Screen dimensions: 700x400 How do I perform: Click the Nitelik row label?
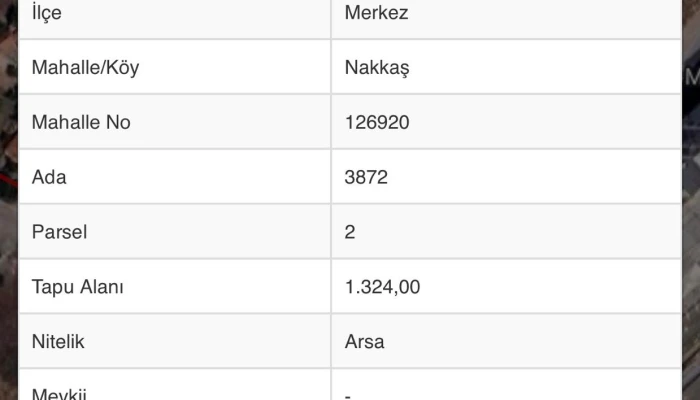click(58, 341)
